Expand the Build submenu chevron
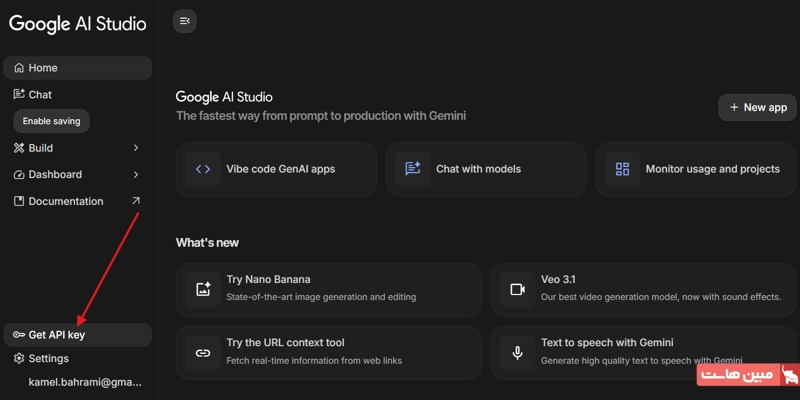This screenshot has width=800, height=400. 136,148
